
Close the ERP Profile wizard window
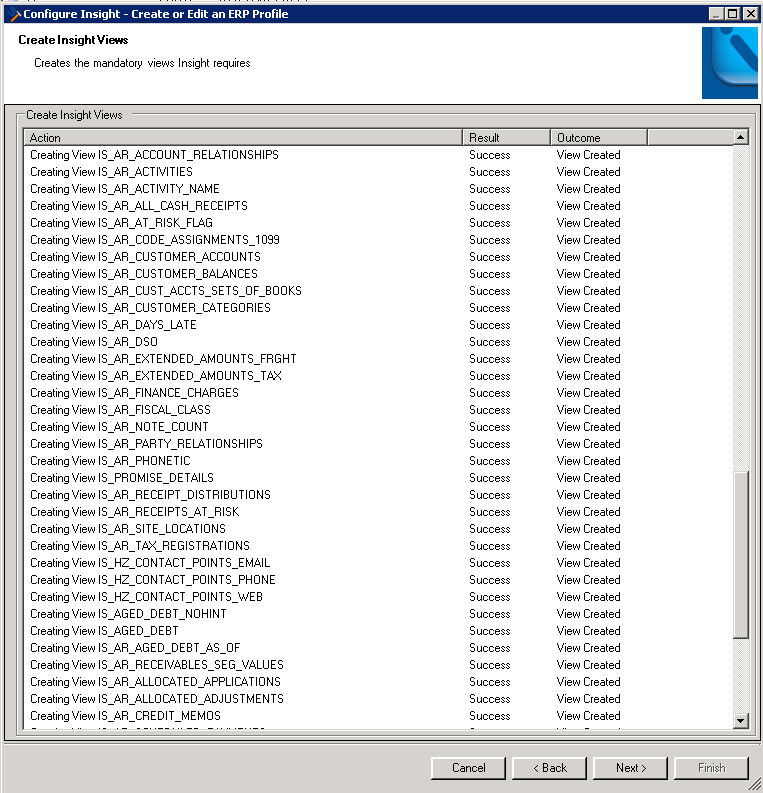pyautogui.click(x=750, y=13)
